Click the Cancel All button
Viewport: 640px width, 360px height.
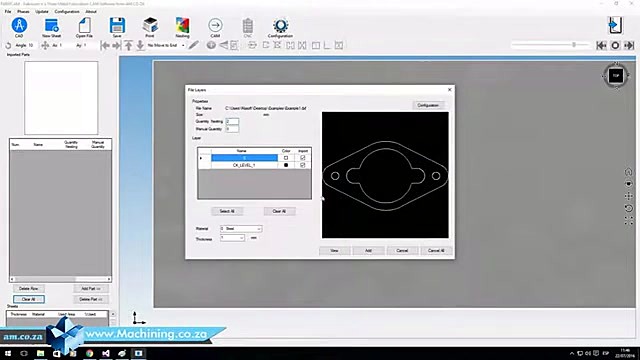436,250
